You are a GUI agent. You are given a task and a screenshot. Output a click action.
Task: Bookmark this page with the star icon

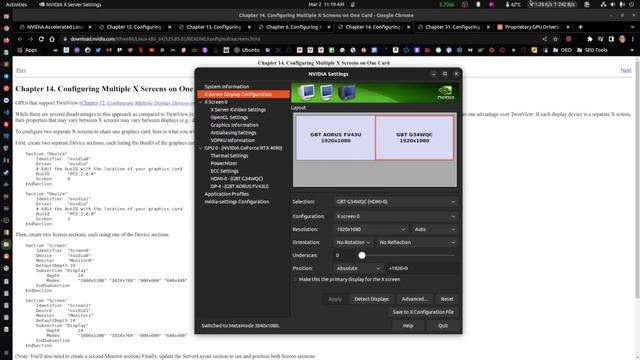[556, 39]
